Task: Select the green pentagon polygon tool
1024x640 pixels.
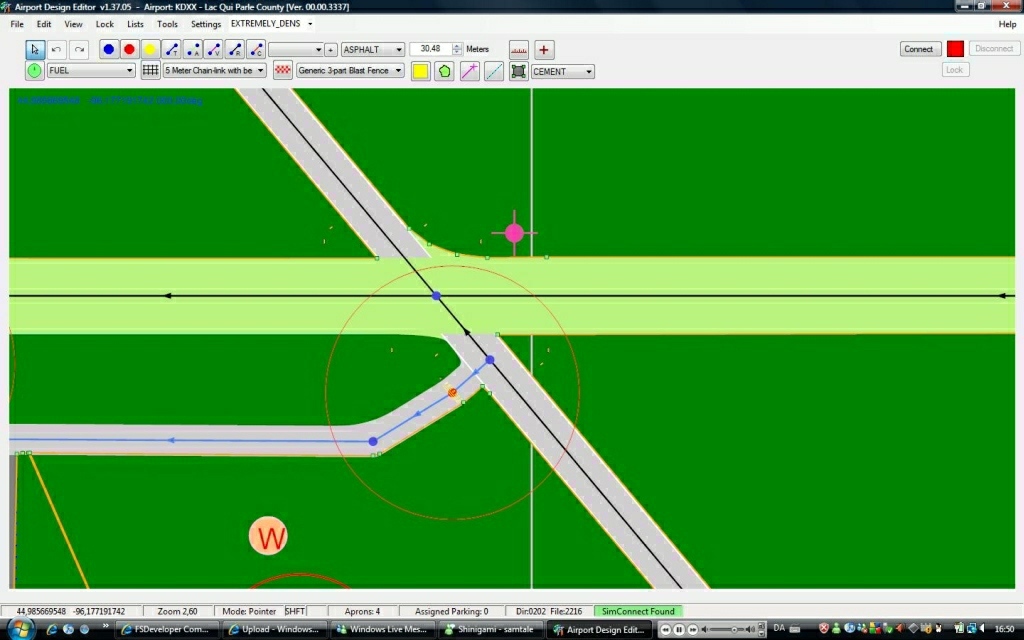Action: [x=444, y=71]
